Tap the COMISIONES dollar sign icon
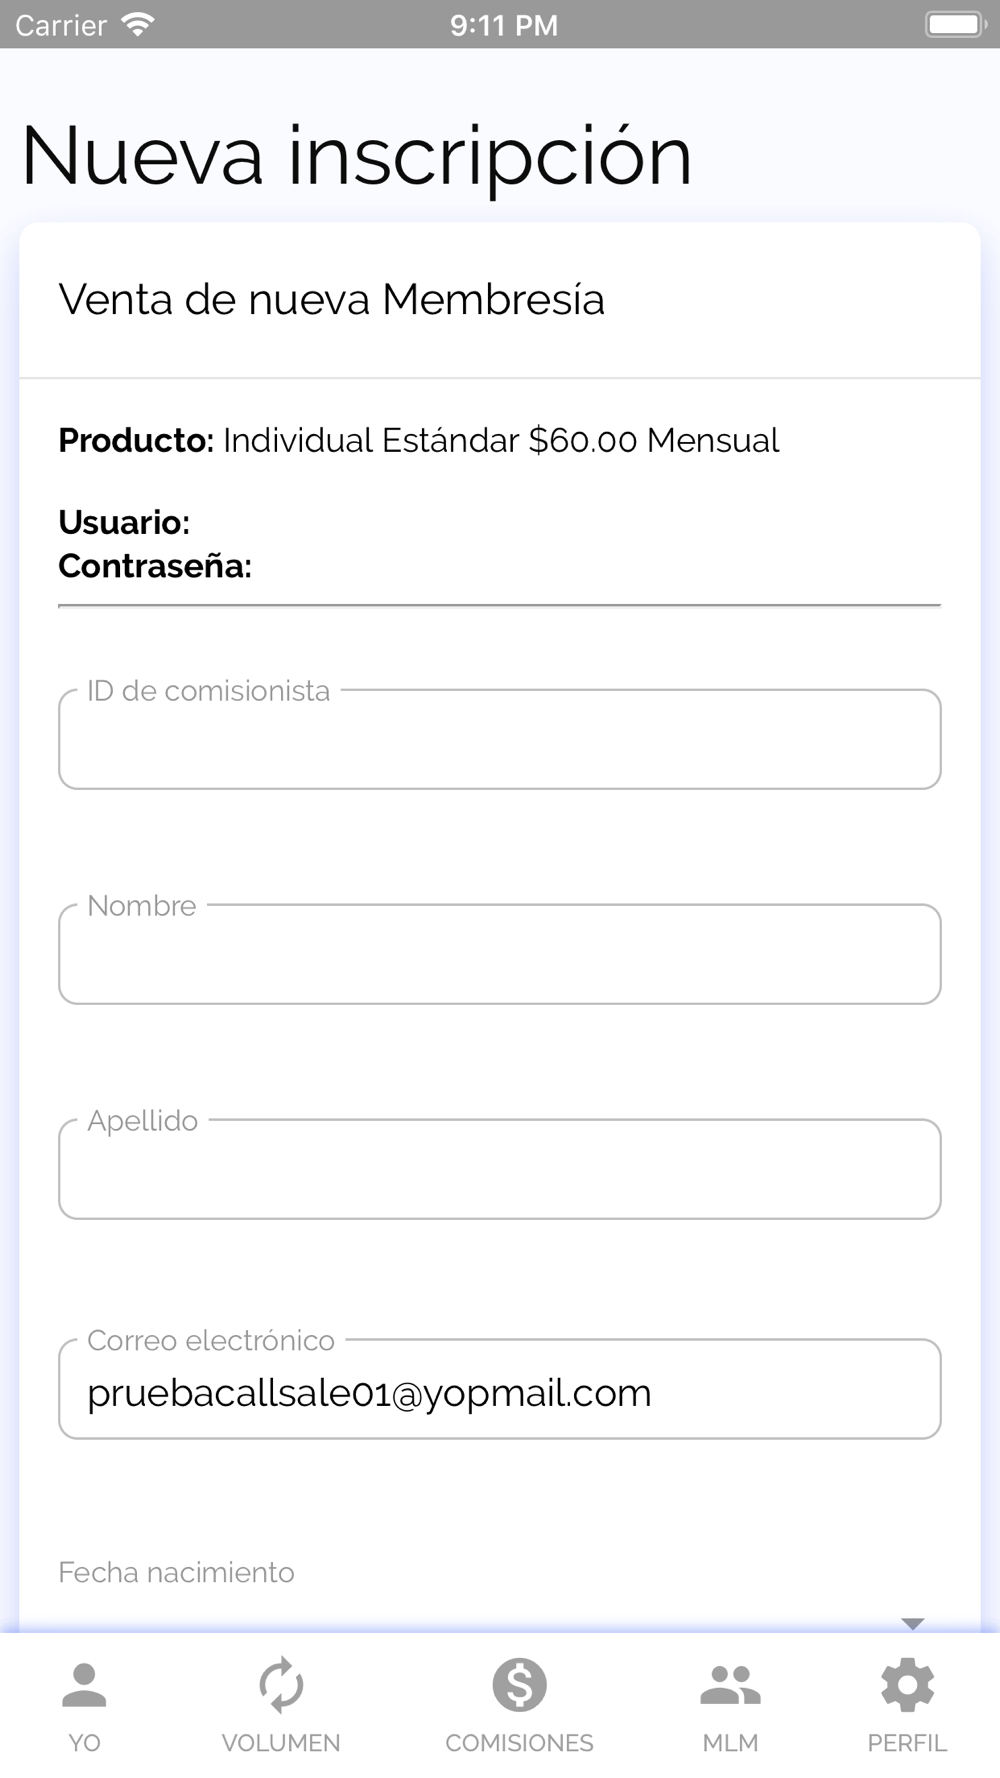The image size is (1000, 1778). tap(519, 1685)
